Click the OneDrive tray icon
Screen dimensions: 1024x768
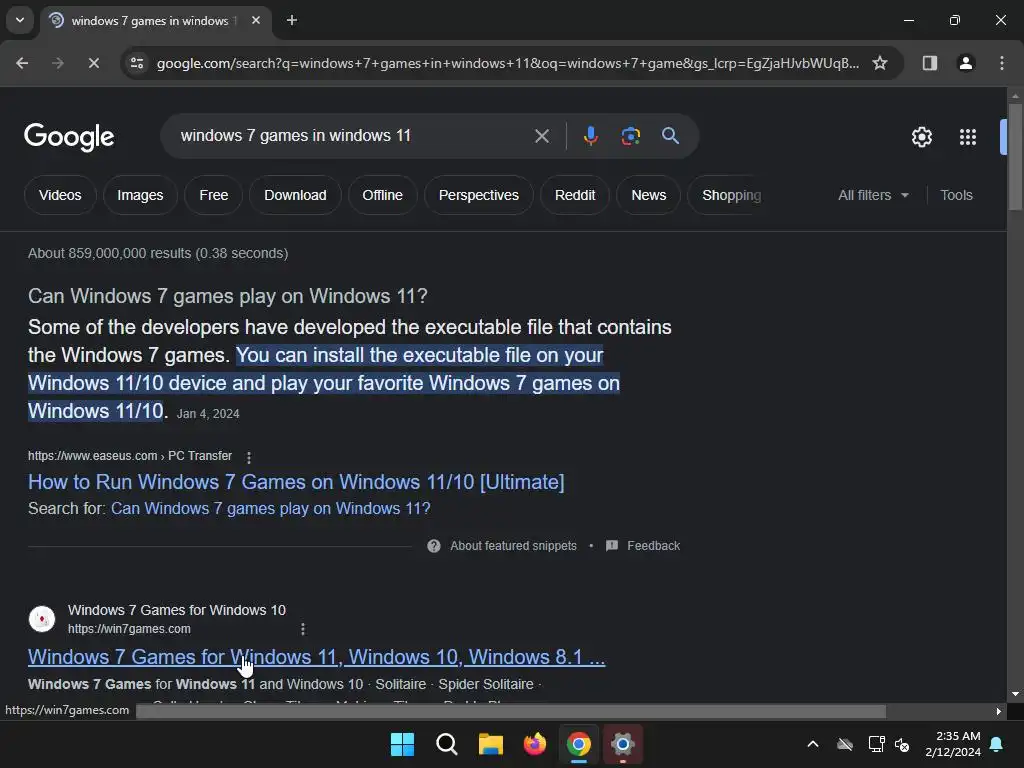(x=845, y=744)
